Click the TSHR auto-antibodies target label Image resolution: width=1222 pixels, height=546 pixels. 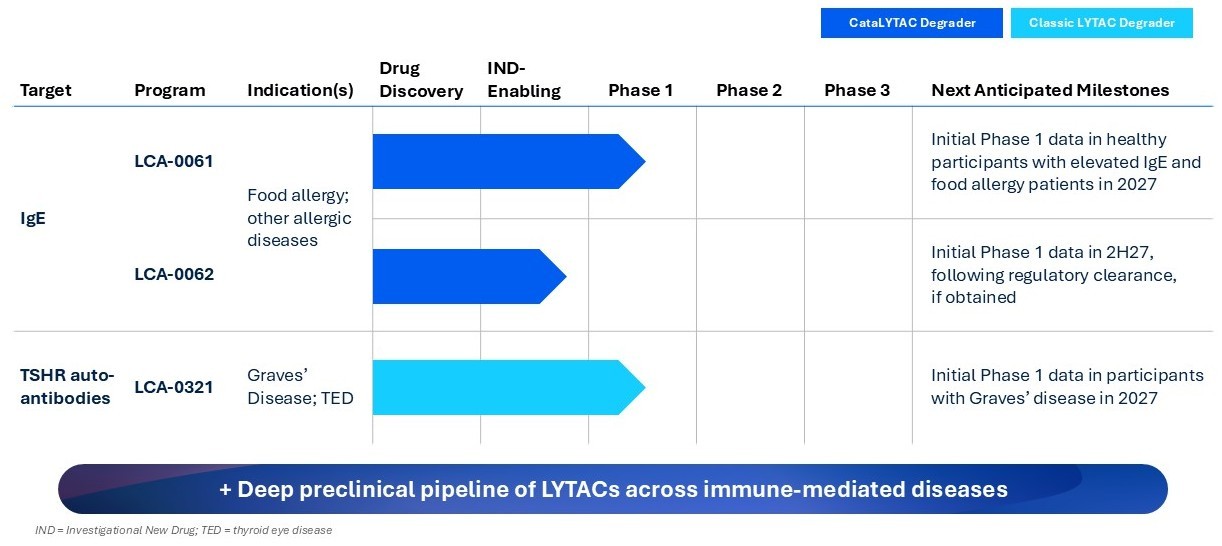point(68,387)
